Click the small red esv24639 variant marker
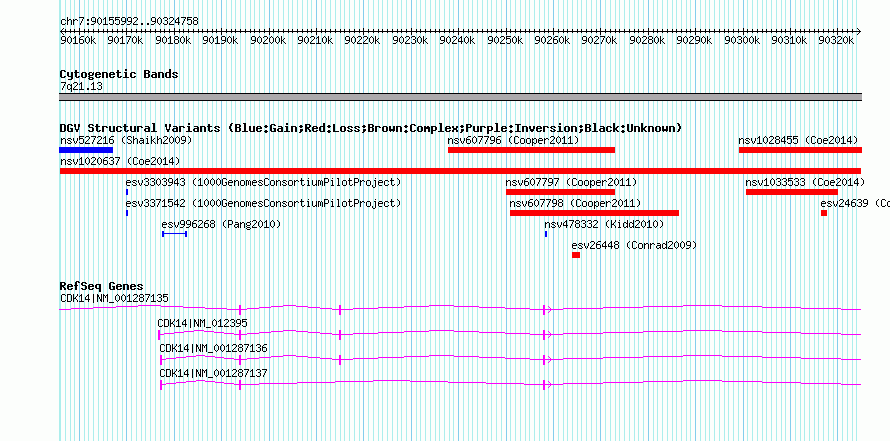 [x=824, y=213]
